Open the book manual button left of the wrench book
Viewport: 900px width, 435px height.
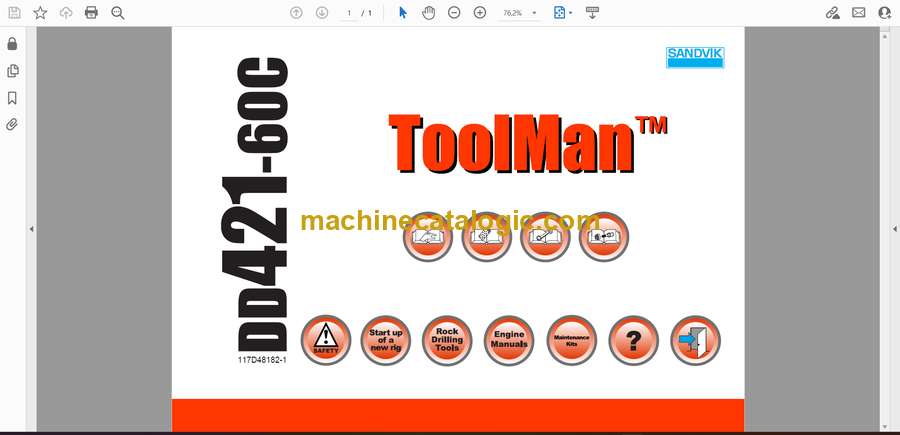click(x=486, y=237)
